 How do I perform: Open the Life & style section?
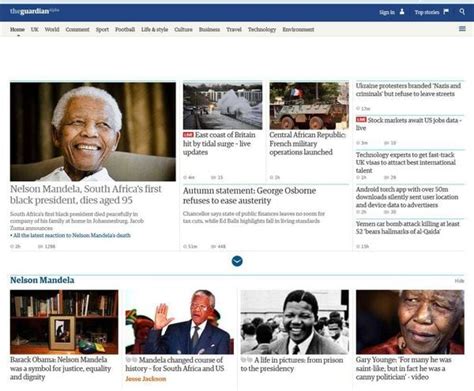tap(155, 29)
